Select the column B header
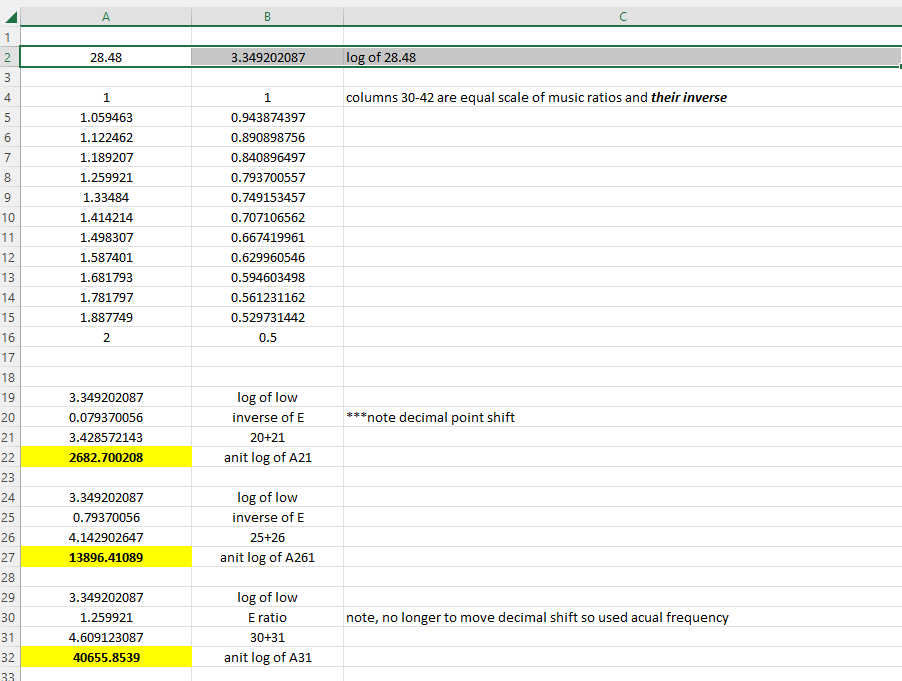The width and height of the screenshot is (902, 681). tap(267, 17)
